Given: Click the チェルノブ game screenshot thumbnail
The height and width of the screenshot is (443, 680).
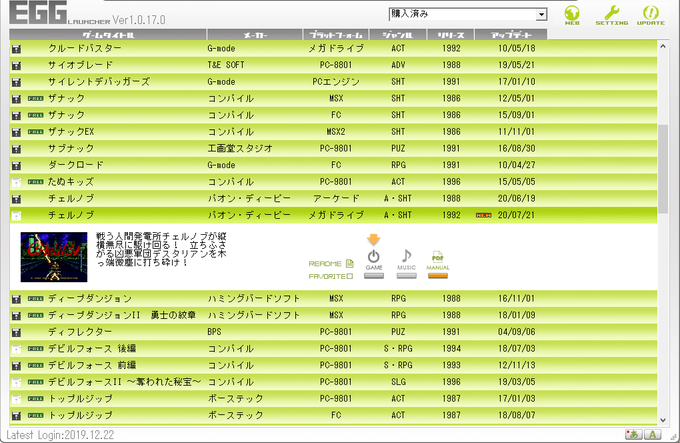Looking at the screenshot, I should (x=54, y=257).
